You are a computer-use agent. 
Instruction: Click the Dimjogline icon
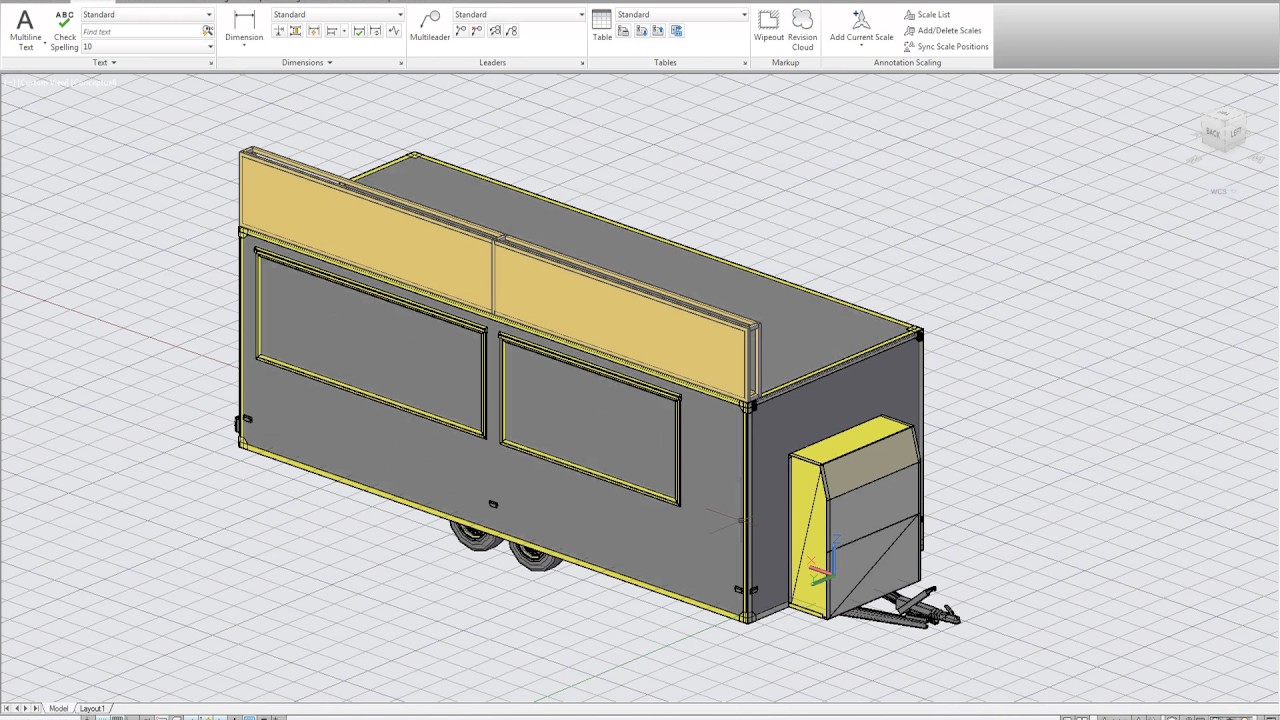393,31
